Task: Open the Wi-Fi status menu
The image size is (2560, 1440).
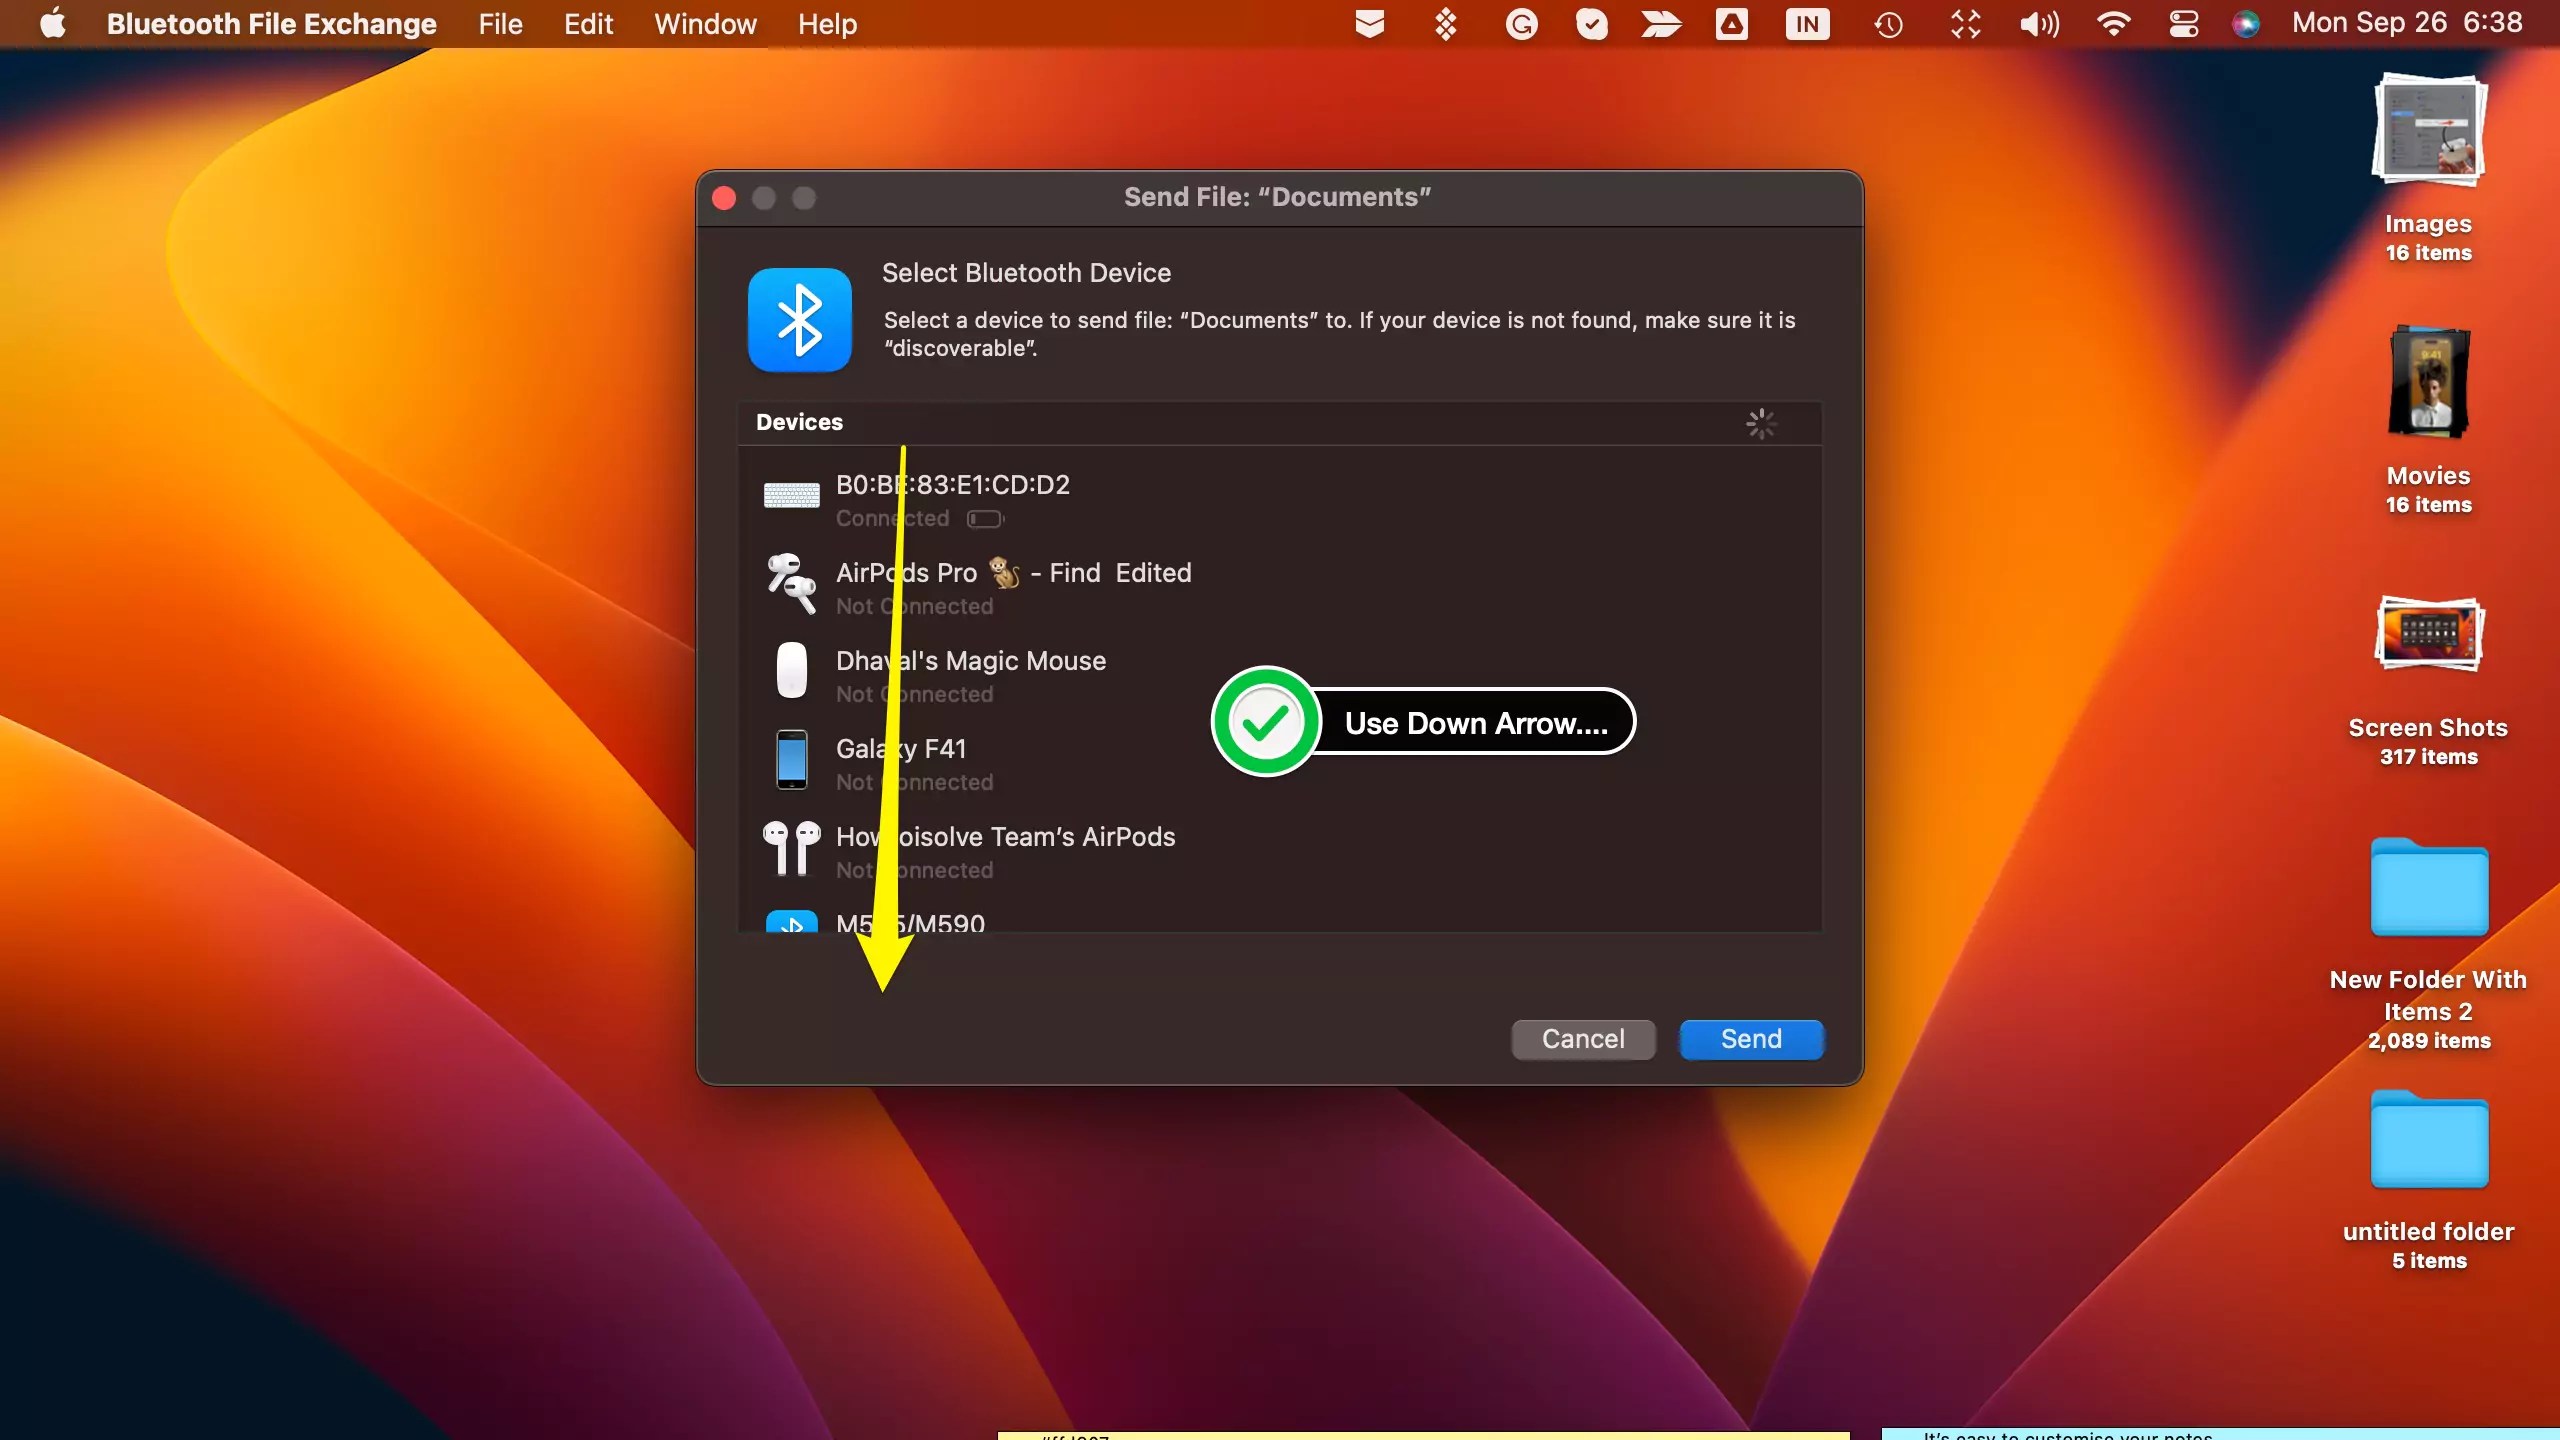Action: (x=2113, y=23)
